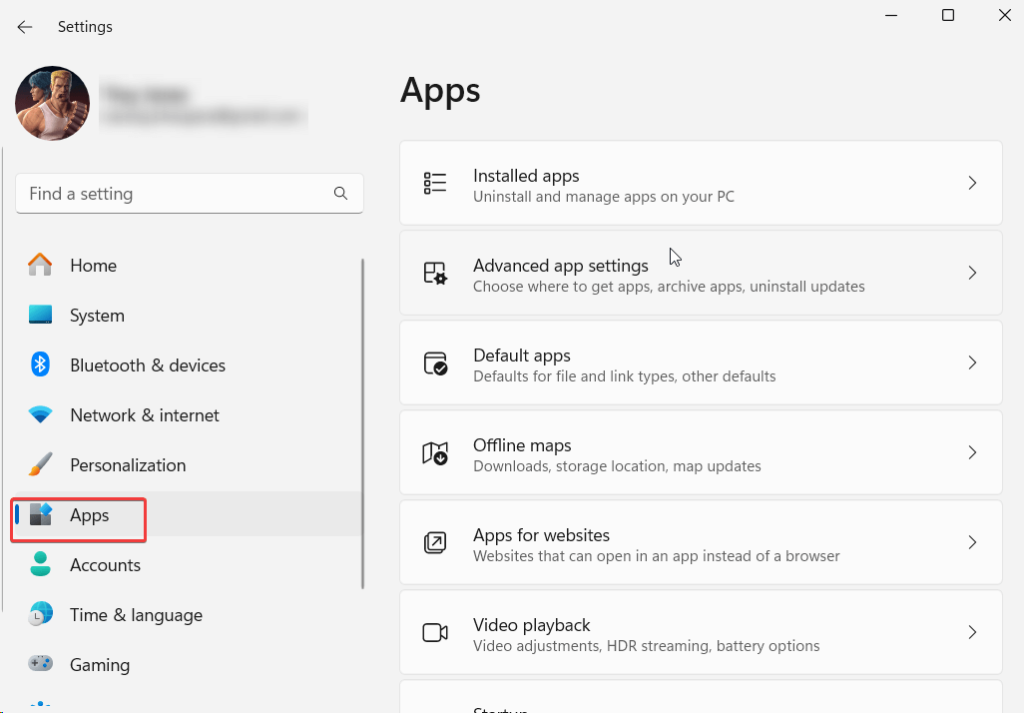Select Time & language in sidebar

(x=136, y=615)
